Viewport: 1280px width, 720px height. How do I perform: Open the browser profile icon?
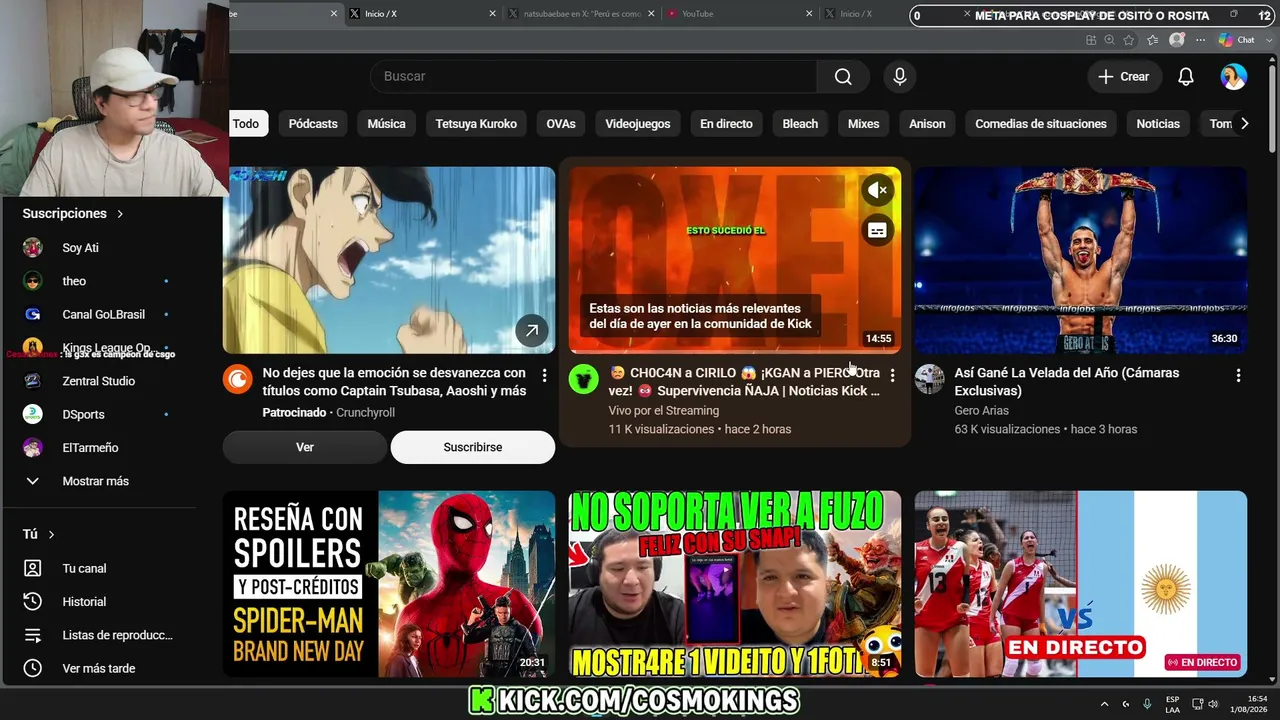(1177, 40)
